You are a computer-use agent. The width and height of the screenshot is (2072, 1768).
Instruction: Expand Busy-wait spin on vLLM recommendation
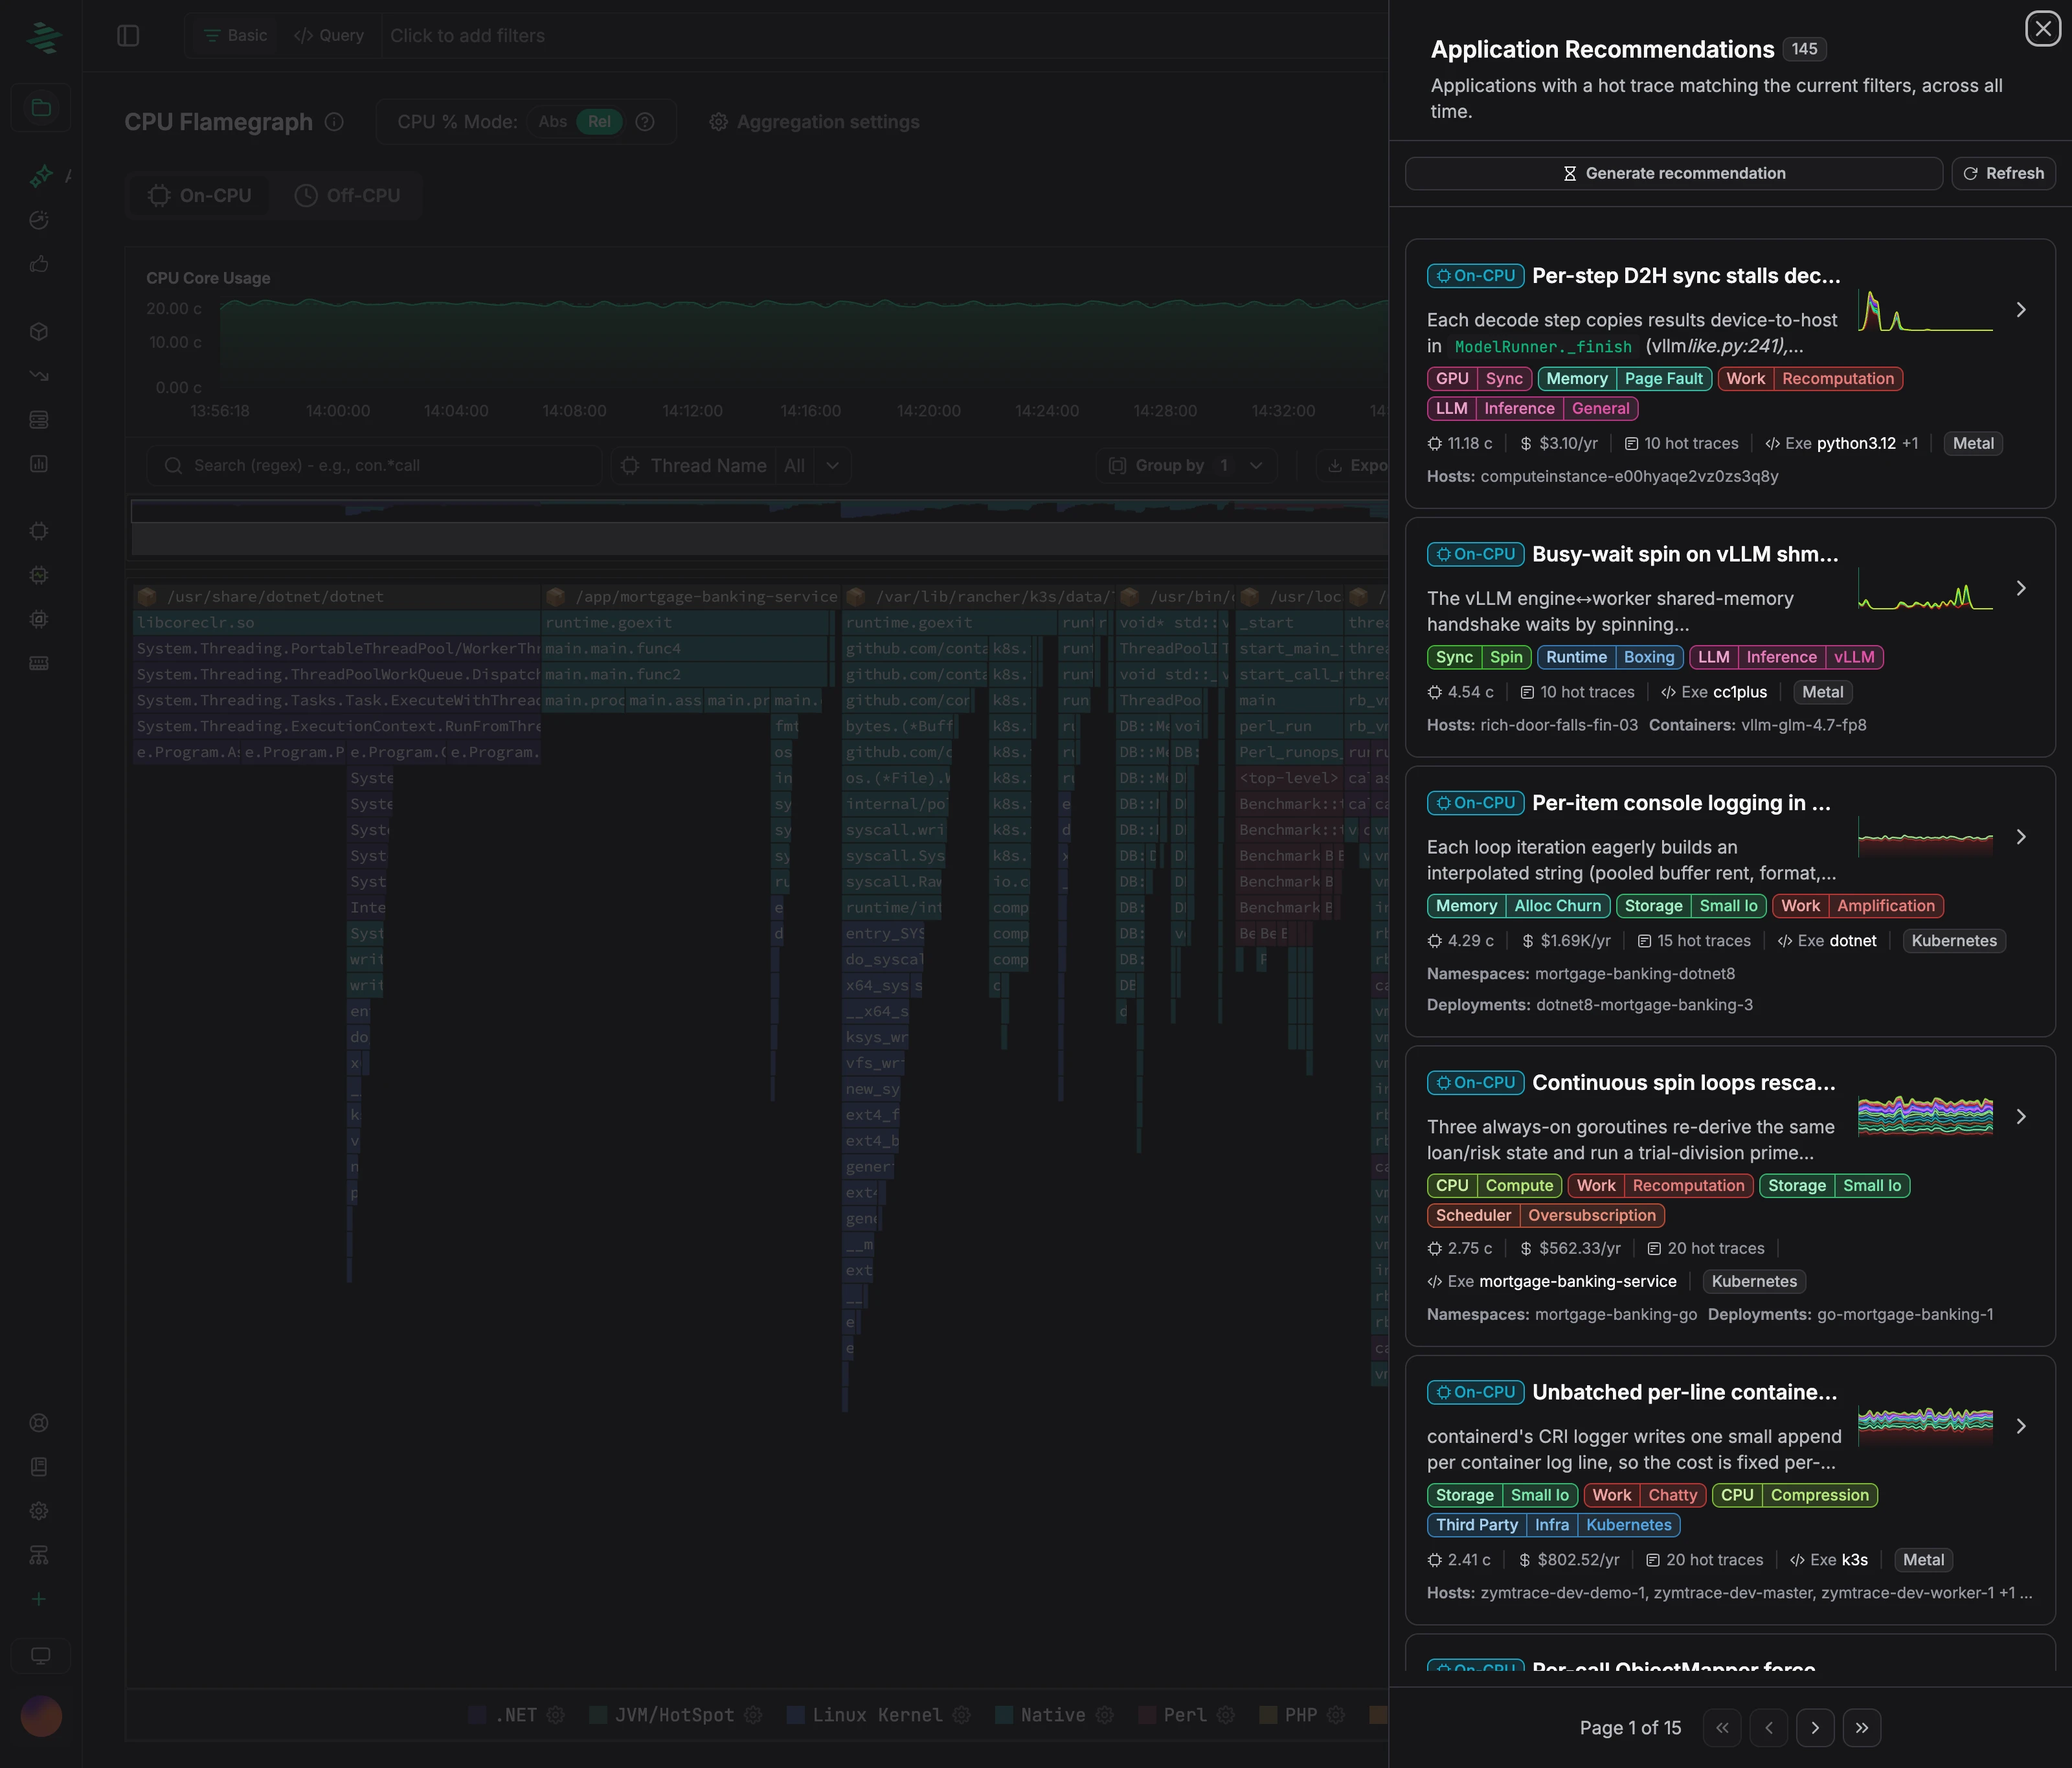(x=2021, y=588)
